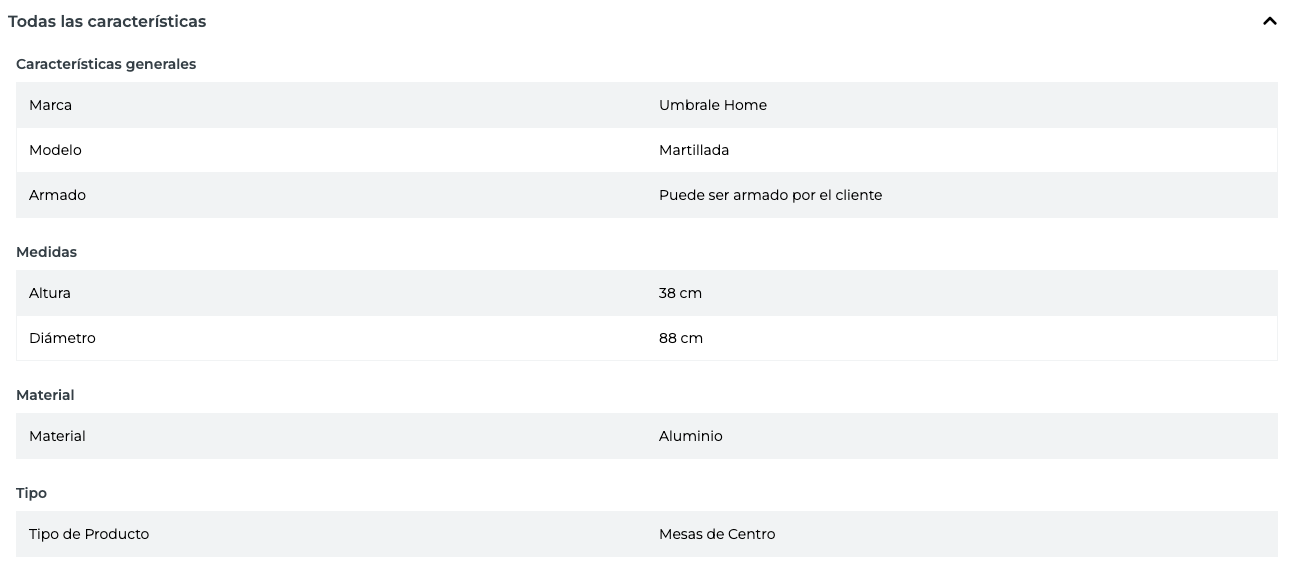1294x568 pixels.
Task: Select the "Umbrale Home" brand value
Action: pos(712,105)
